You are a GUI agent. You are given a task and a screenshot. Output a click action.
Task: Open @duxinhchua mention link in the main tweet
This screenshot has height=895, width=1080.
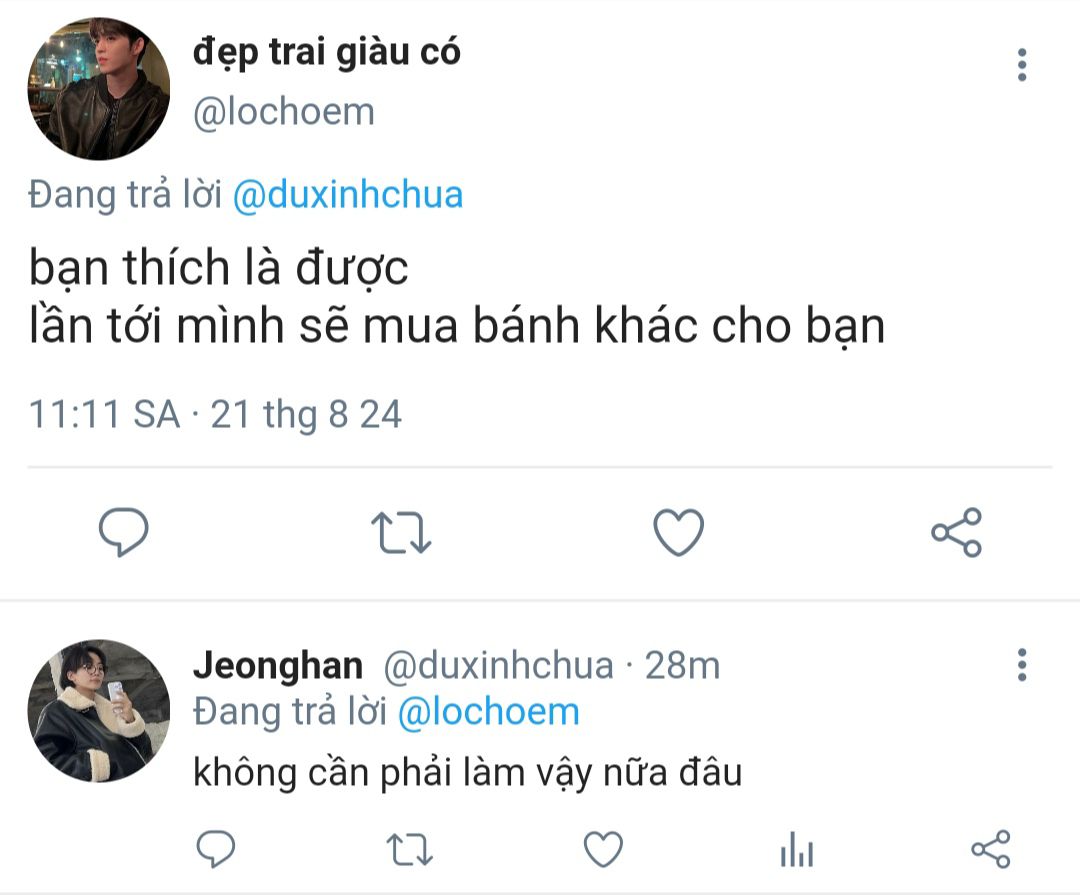pos(348,195)
